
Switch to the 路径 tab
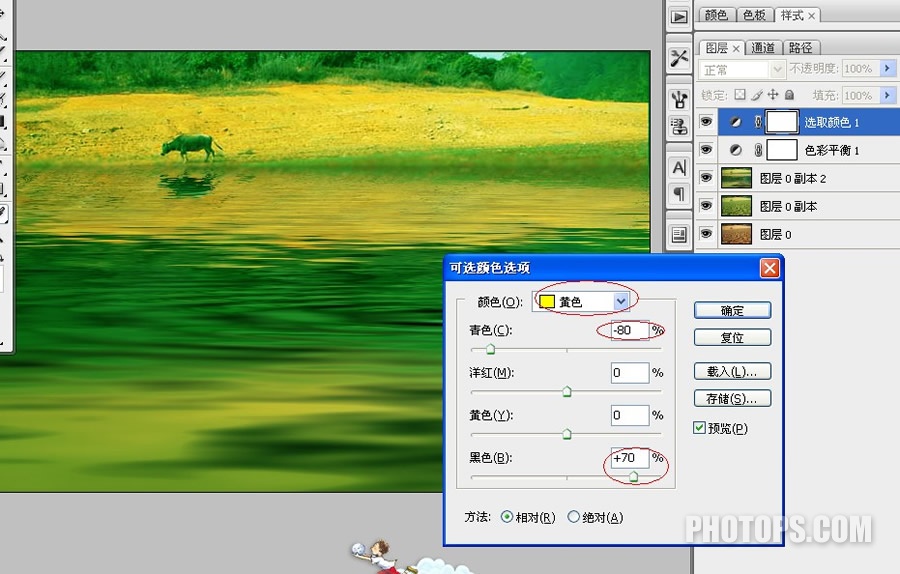click(x=801, y=48)
